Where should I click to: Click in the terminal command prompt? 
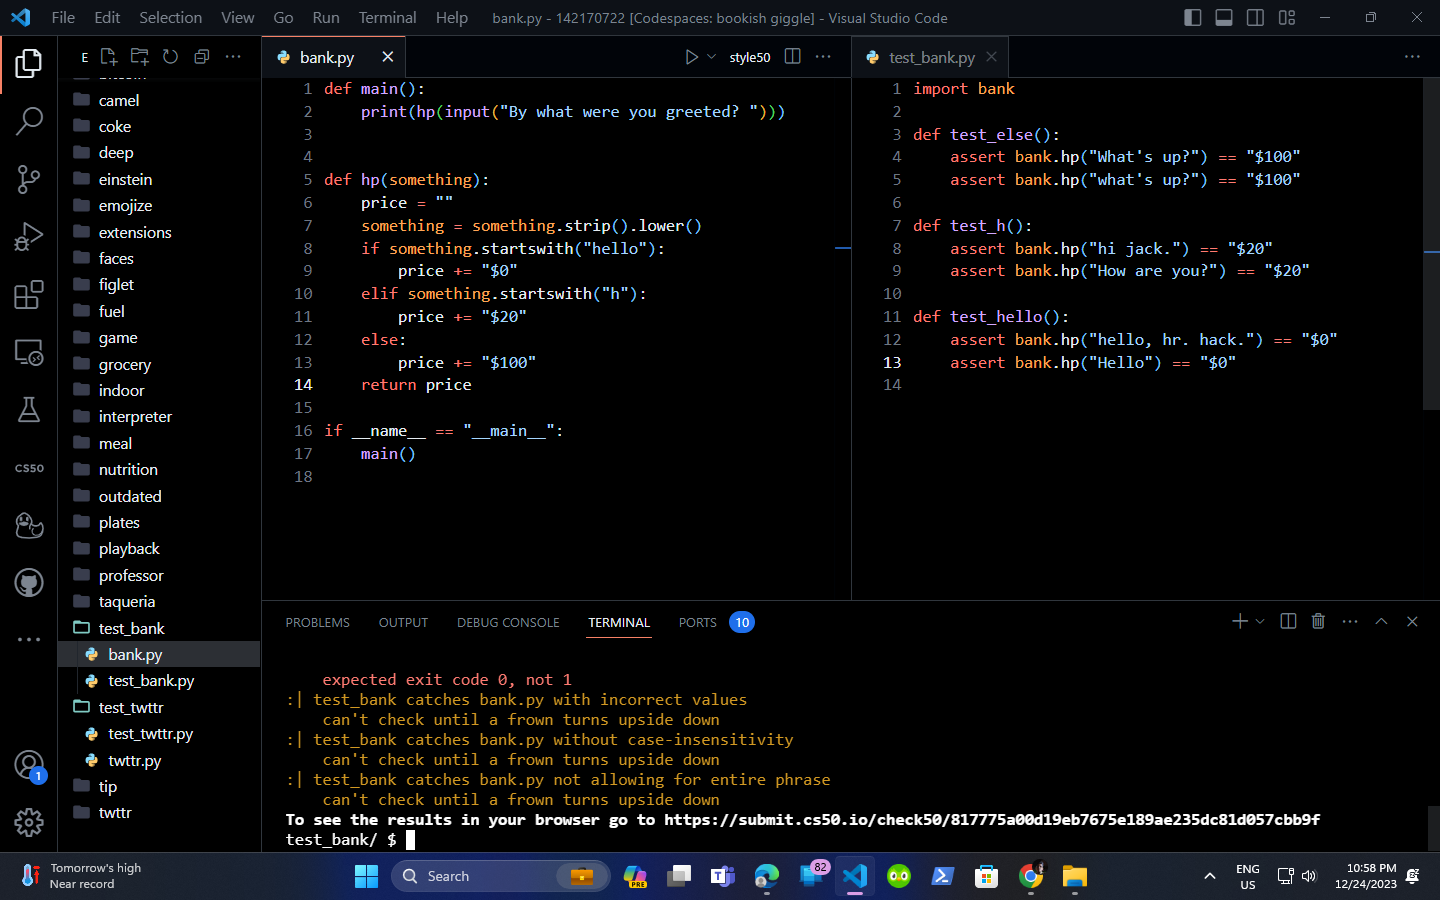(x=410, y=840)
